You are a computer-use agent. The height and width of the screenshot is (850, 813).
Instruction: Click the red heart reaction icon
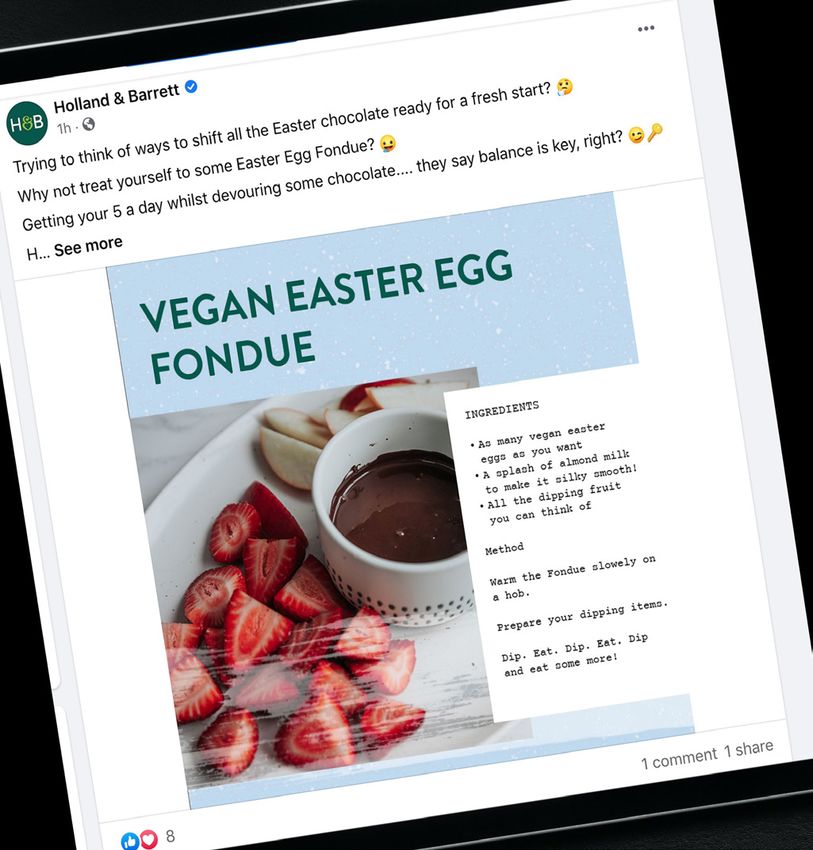click(148, 839)
